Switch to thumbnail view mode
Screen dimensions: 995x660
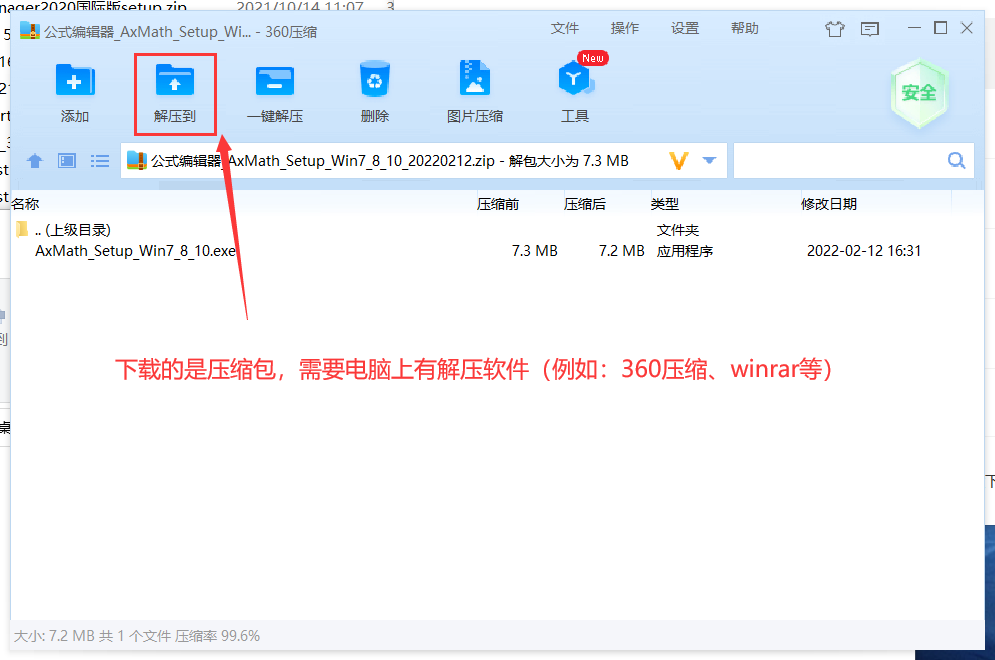pyautogui.click(x=67, y=161)
